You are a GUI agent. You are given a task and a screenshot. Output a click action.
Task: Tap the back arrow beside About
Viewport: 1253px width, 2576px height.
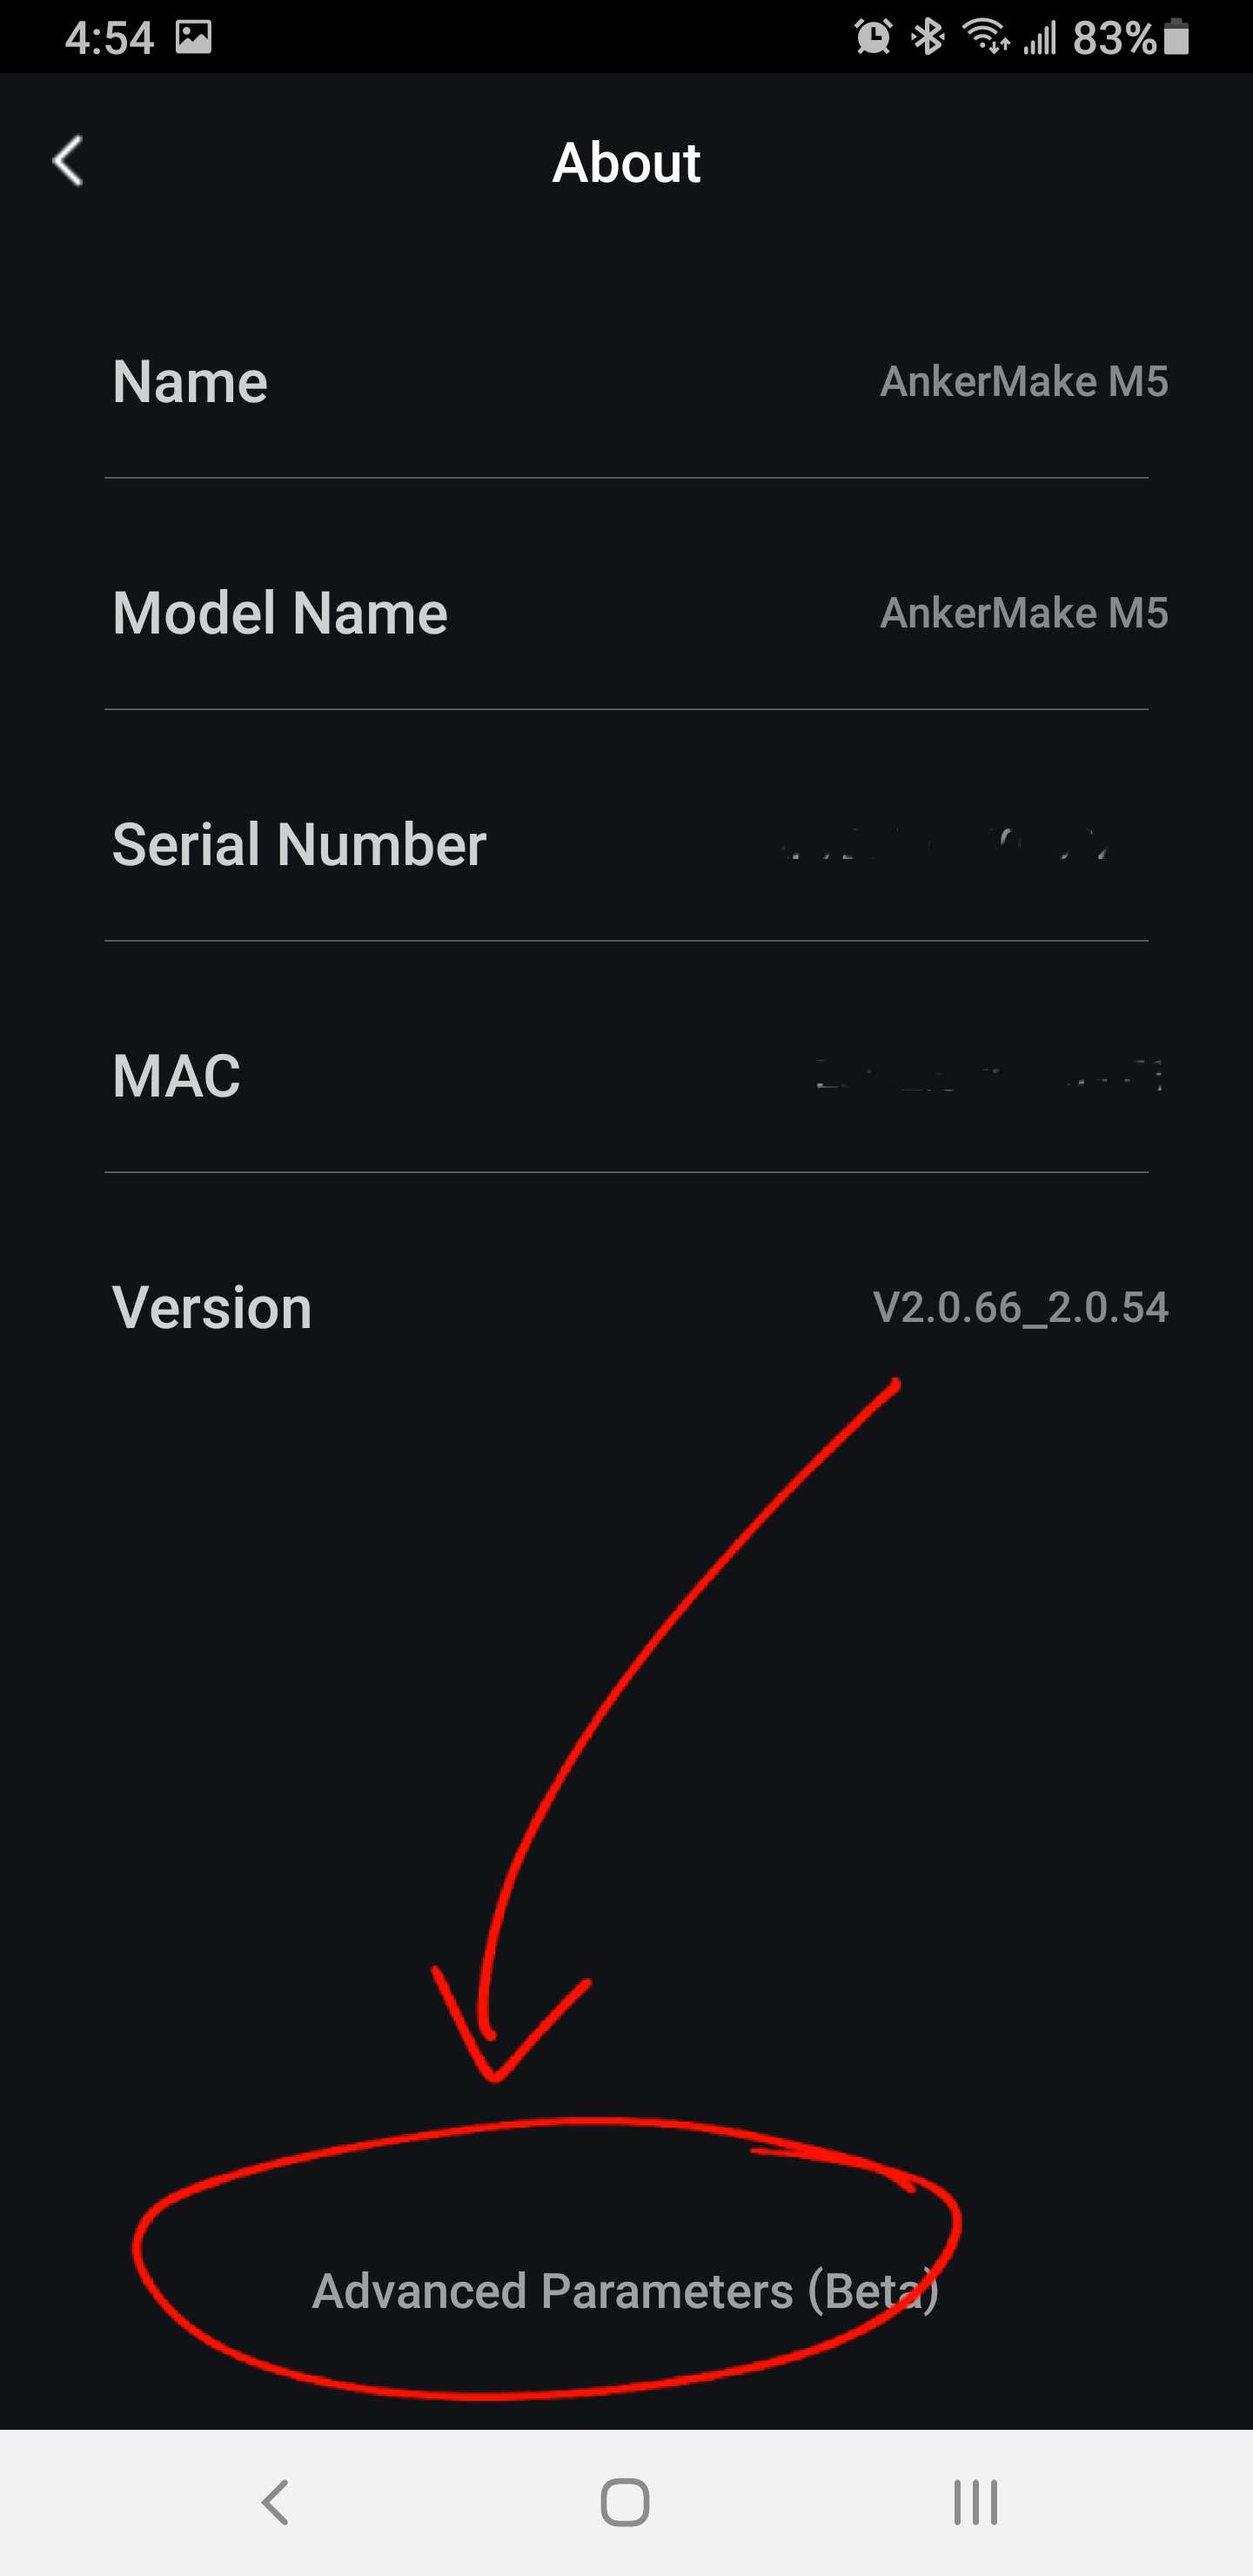point(68,161)
